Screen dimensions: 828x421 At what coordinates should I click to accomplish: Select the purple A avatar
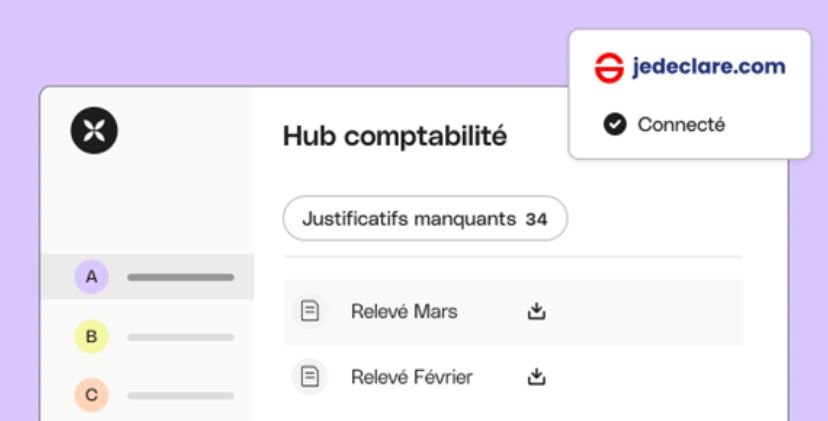coord(91,277)
